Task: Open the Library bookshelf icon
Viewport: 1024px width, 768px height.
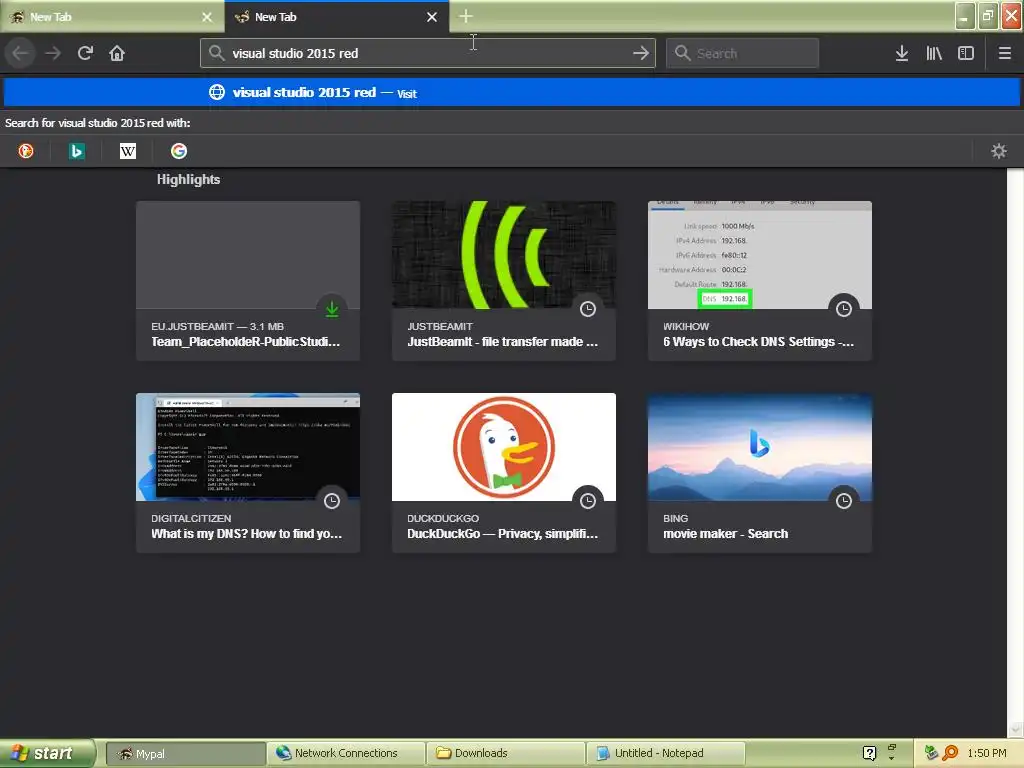Action: (934, 53)
